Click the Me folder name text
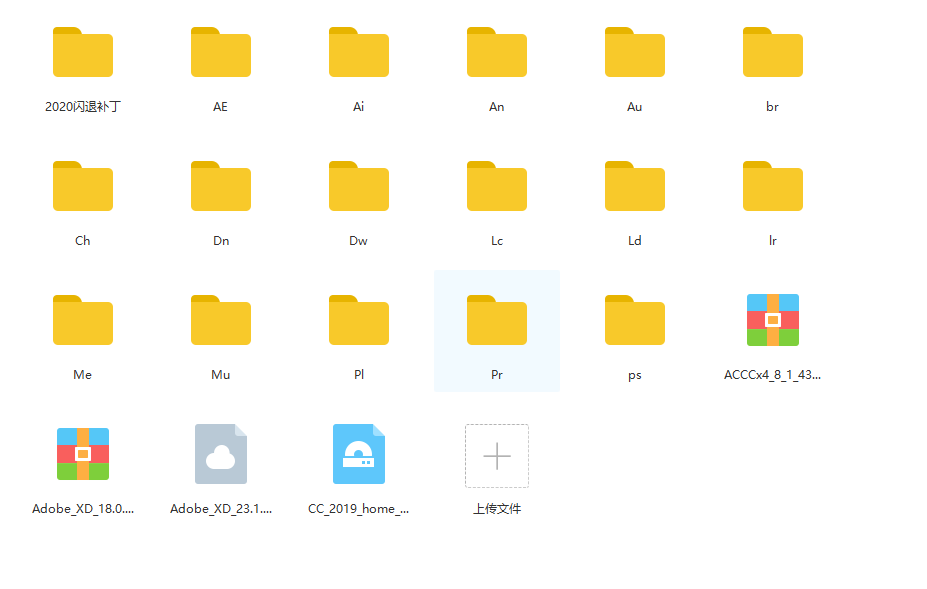 click(x=82, y=375)
